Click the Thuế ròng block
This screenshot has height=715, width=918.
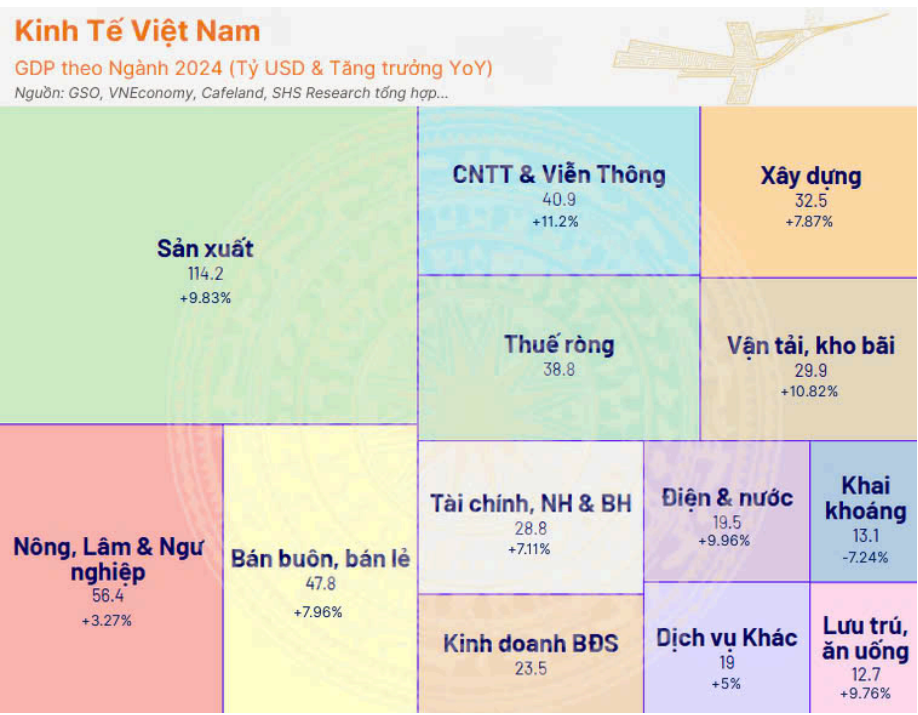(x=559, y=357)
